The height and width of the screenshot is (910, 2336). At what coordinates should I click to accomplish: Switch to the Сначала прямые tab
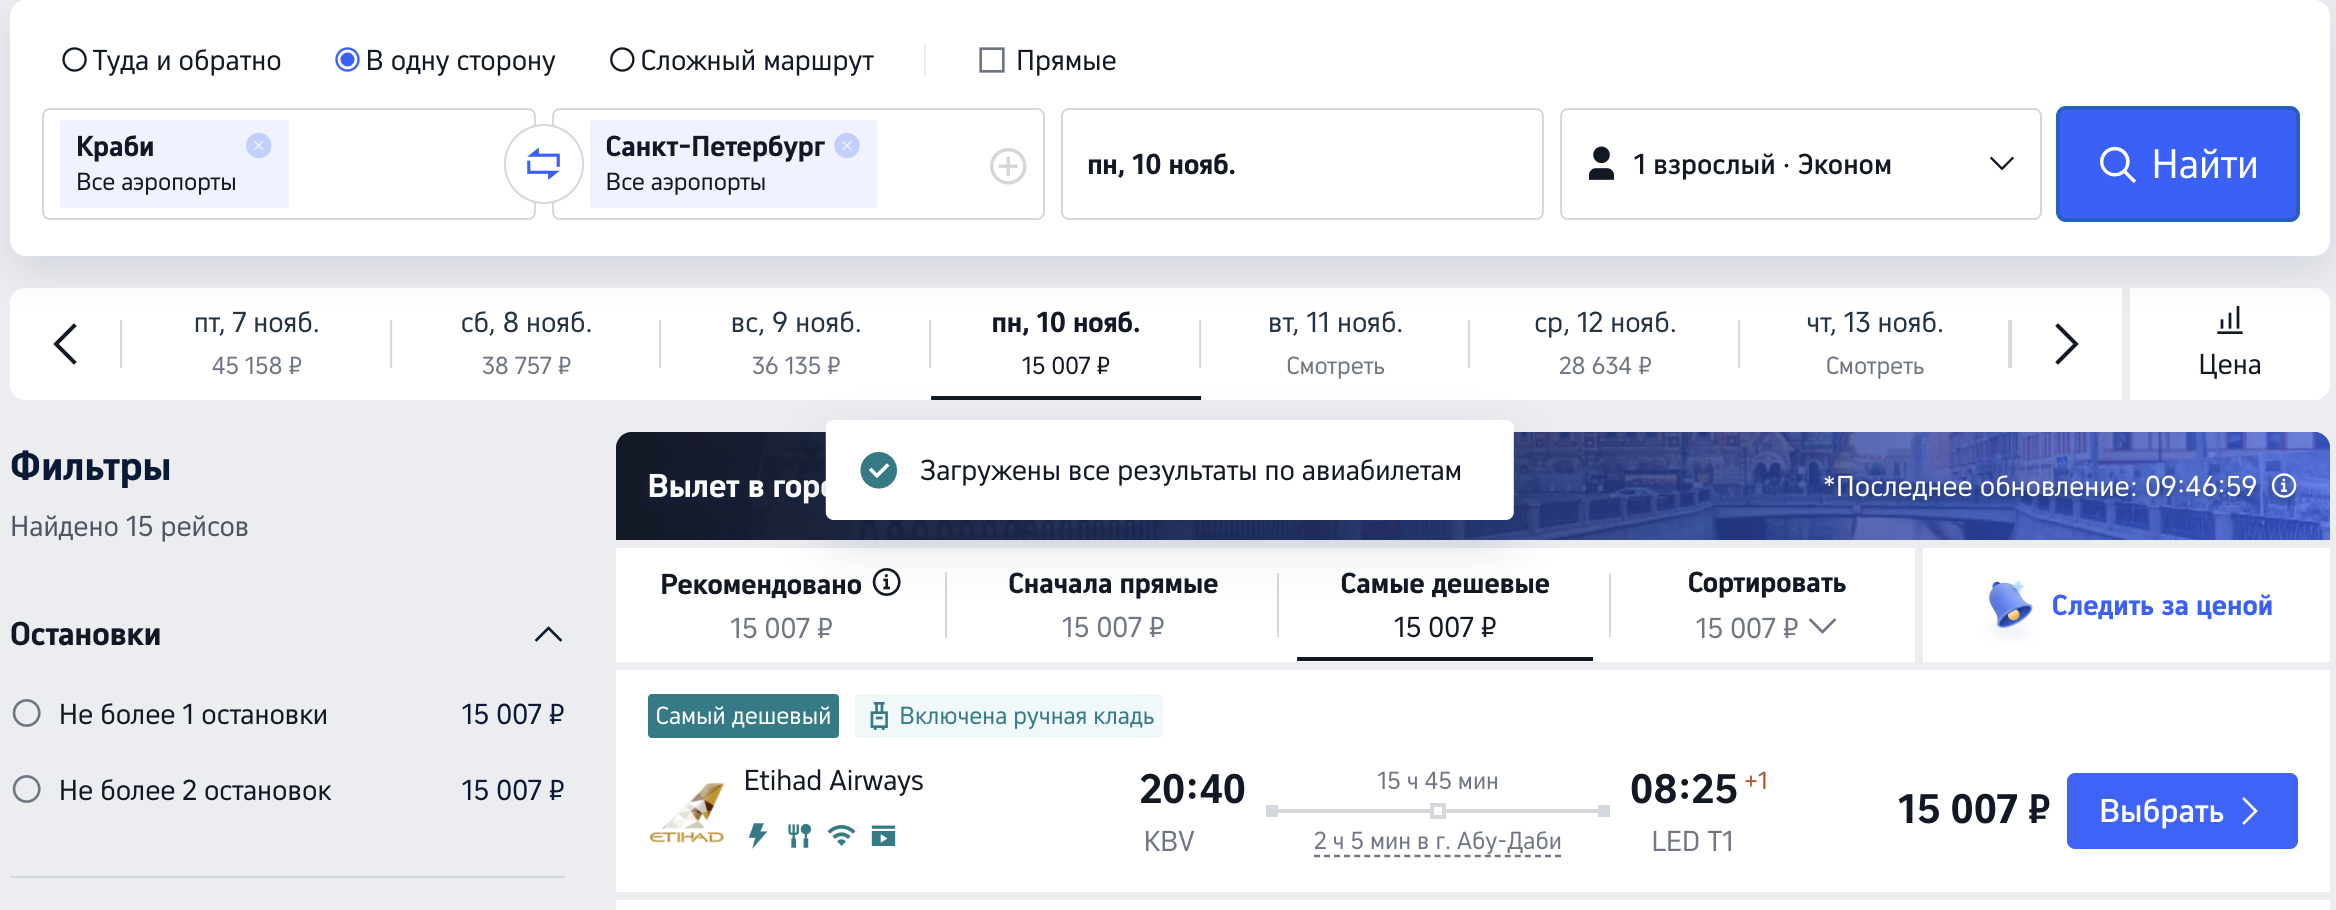point(1112,604)
